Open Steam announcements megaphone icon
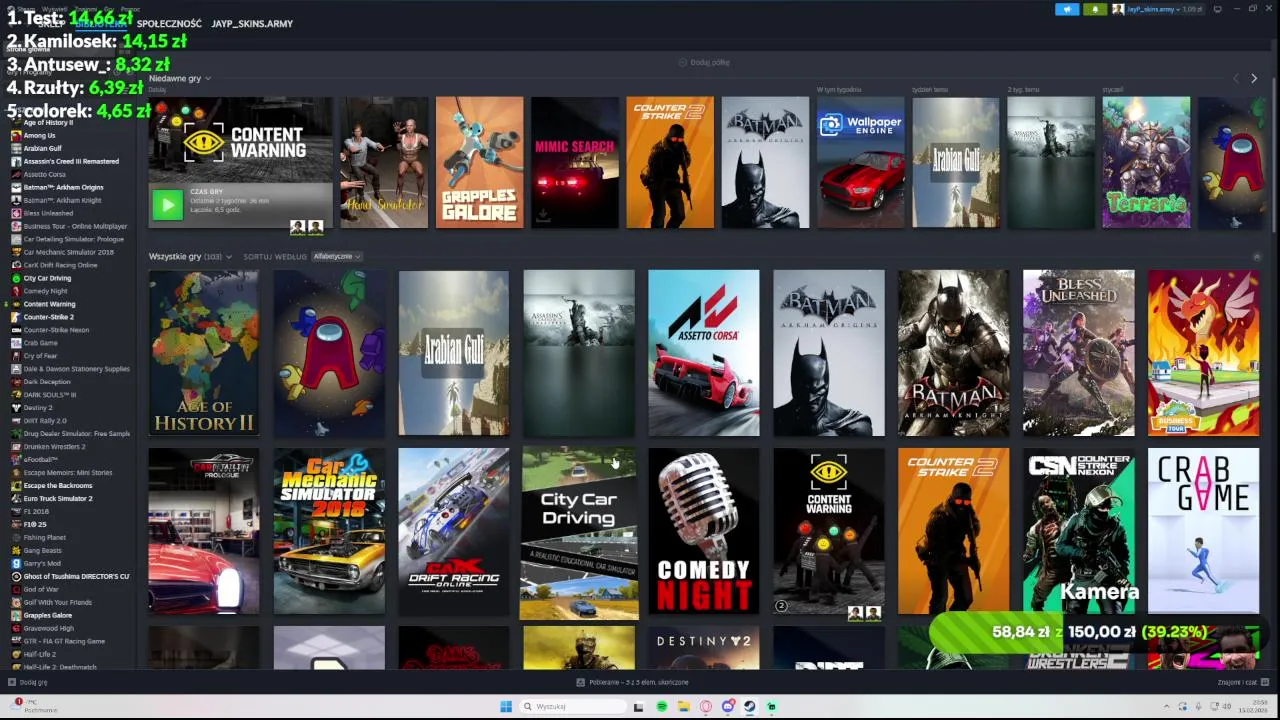This screenshot has height=720, width=1280. (1067, 9)
